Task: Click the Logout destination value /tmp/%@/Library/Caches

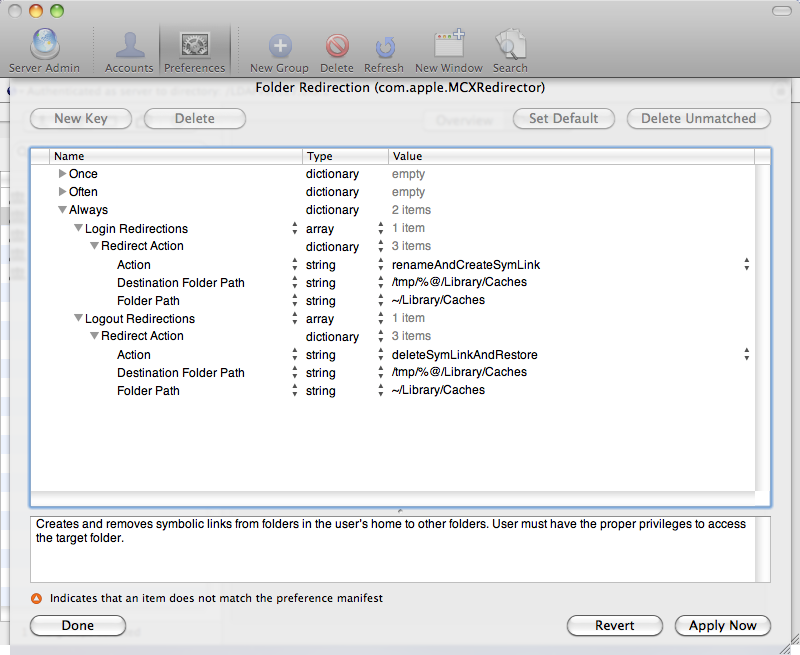Action: 459,372
